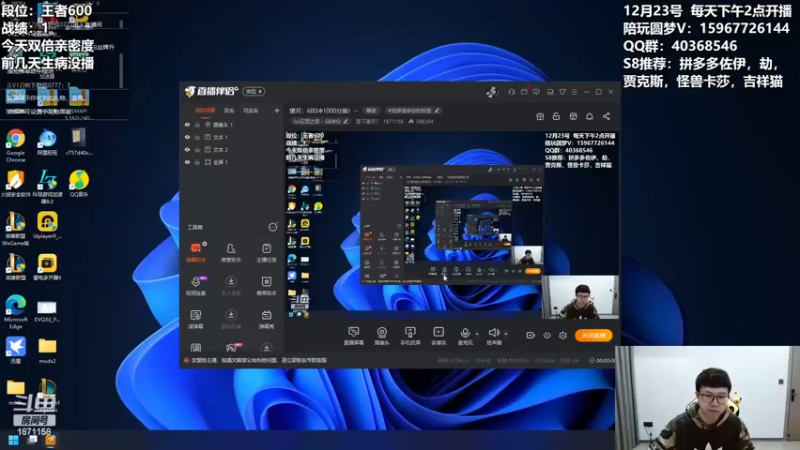The image size is (800, 450).
Task: Select the webcam thumbnail in the preview
Action: coord(580,297)
